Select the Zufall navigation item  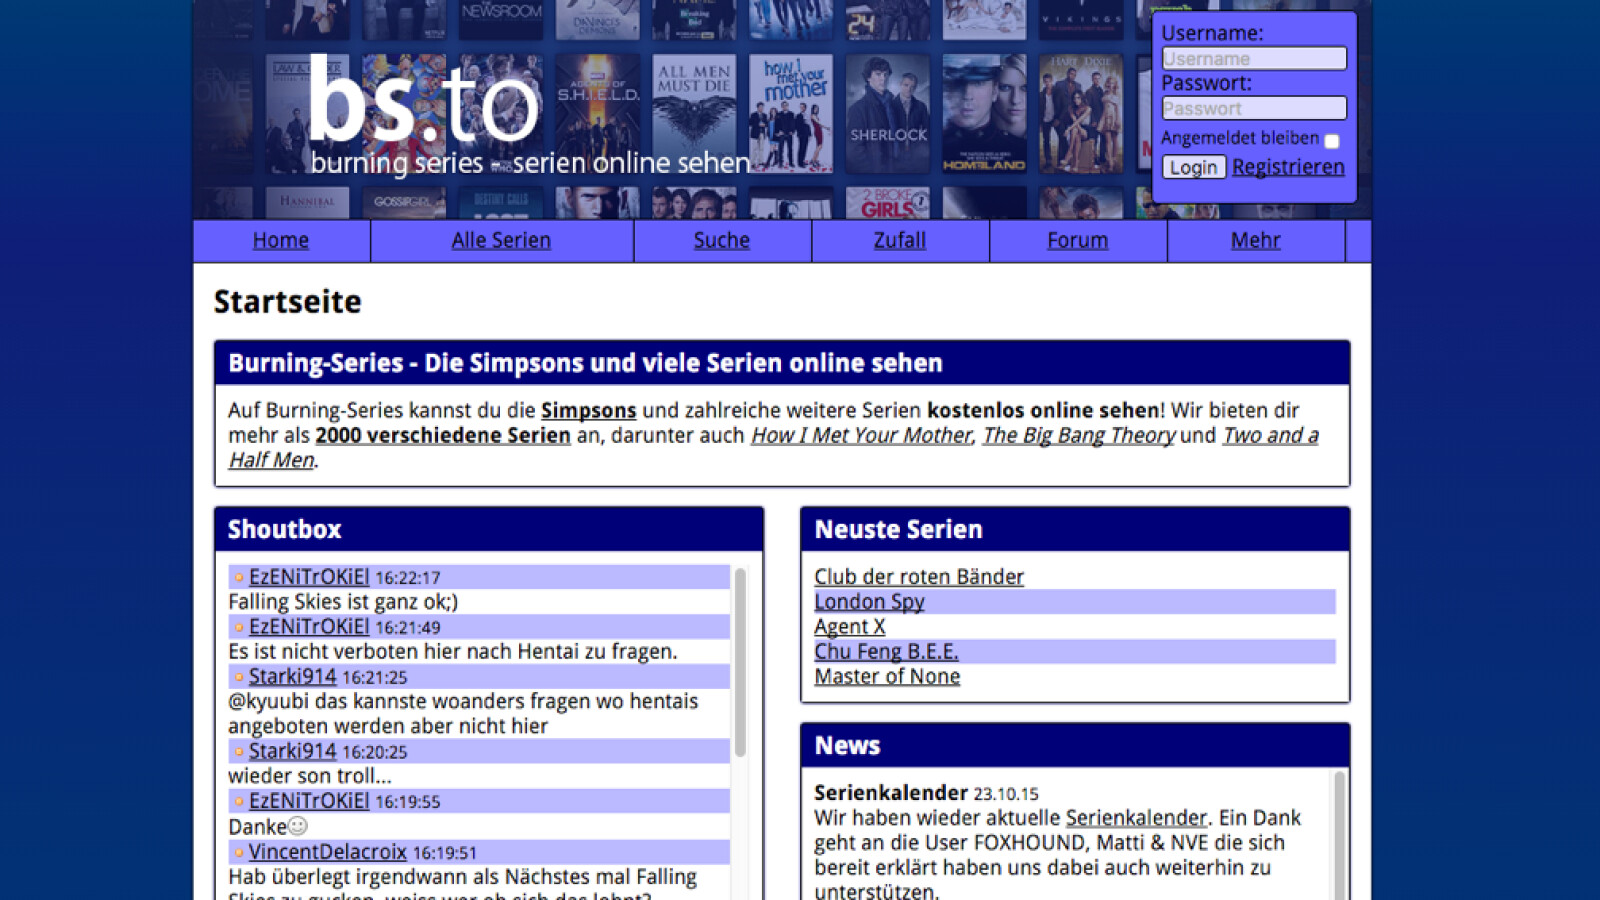[899, 240]
